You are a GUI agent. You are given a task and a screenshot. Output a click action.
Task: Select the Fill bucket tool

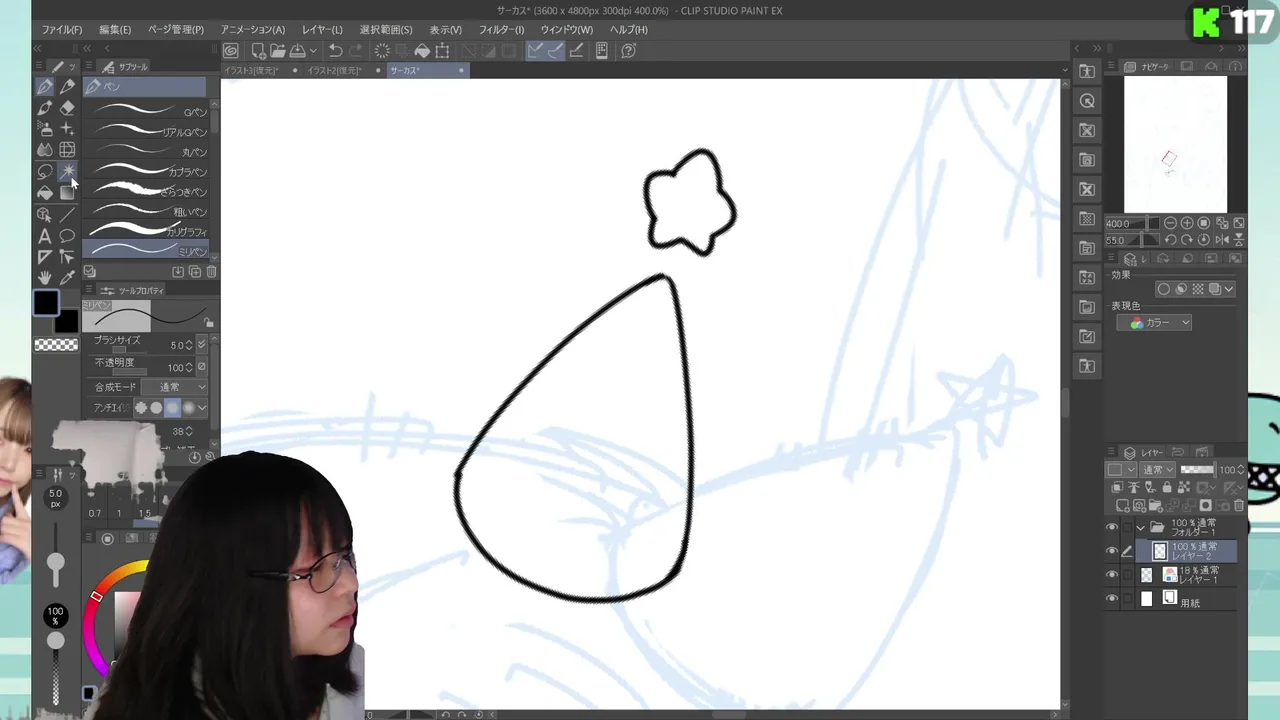coord(45,192)
